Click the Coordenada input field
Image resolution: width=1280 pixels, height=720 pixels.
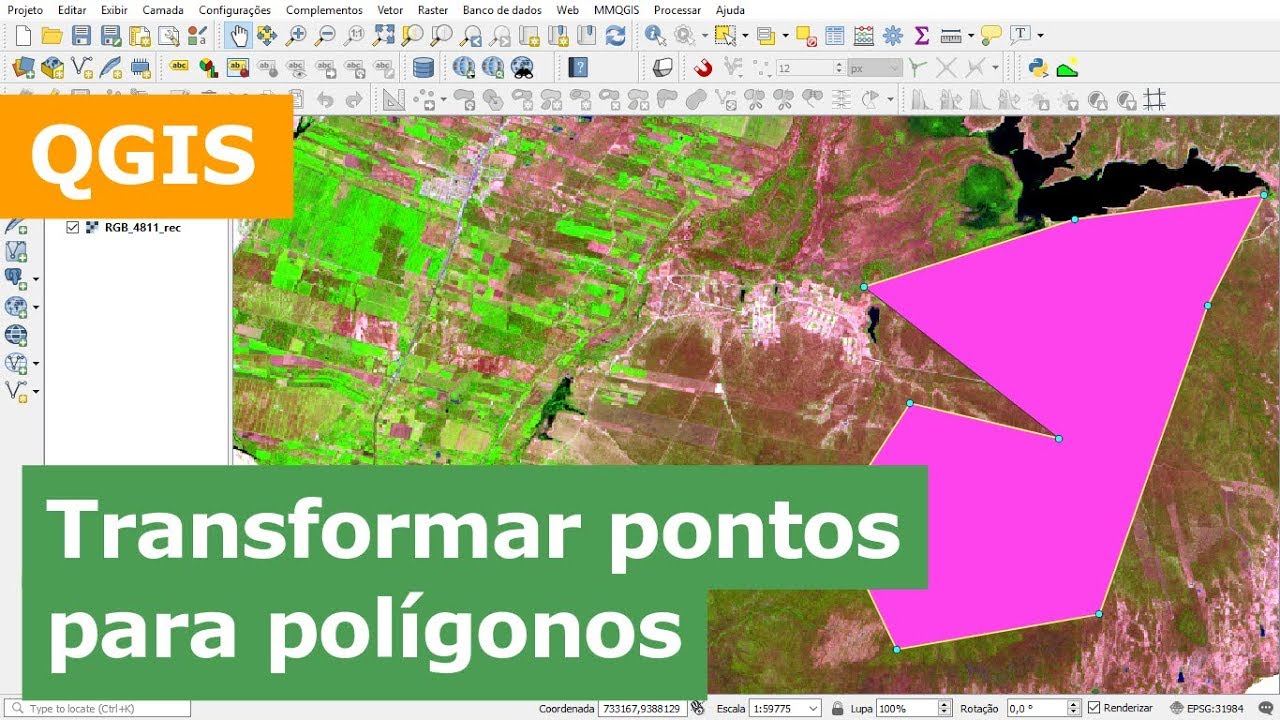[642, 708]
